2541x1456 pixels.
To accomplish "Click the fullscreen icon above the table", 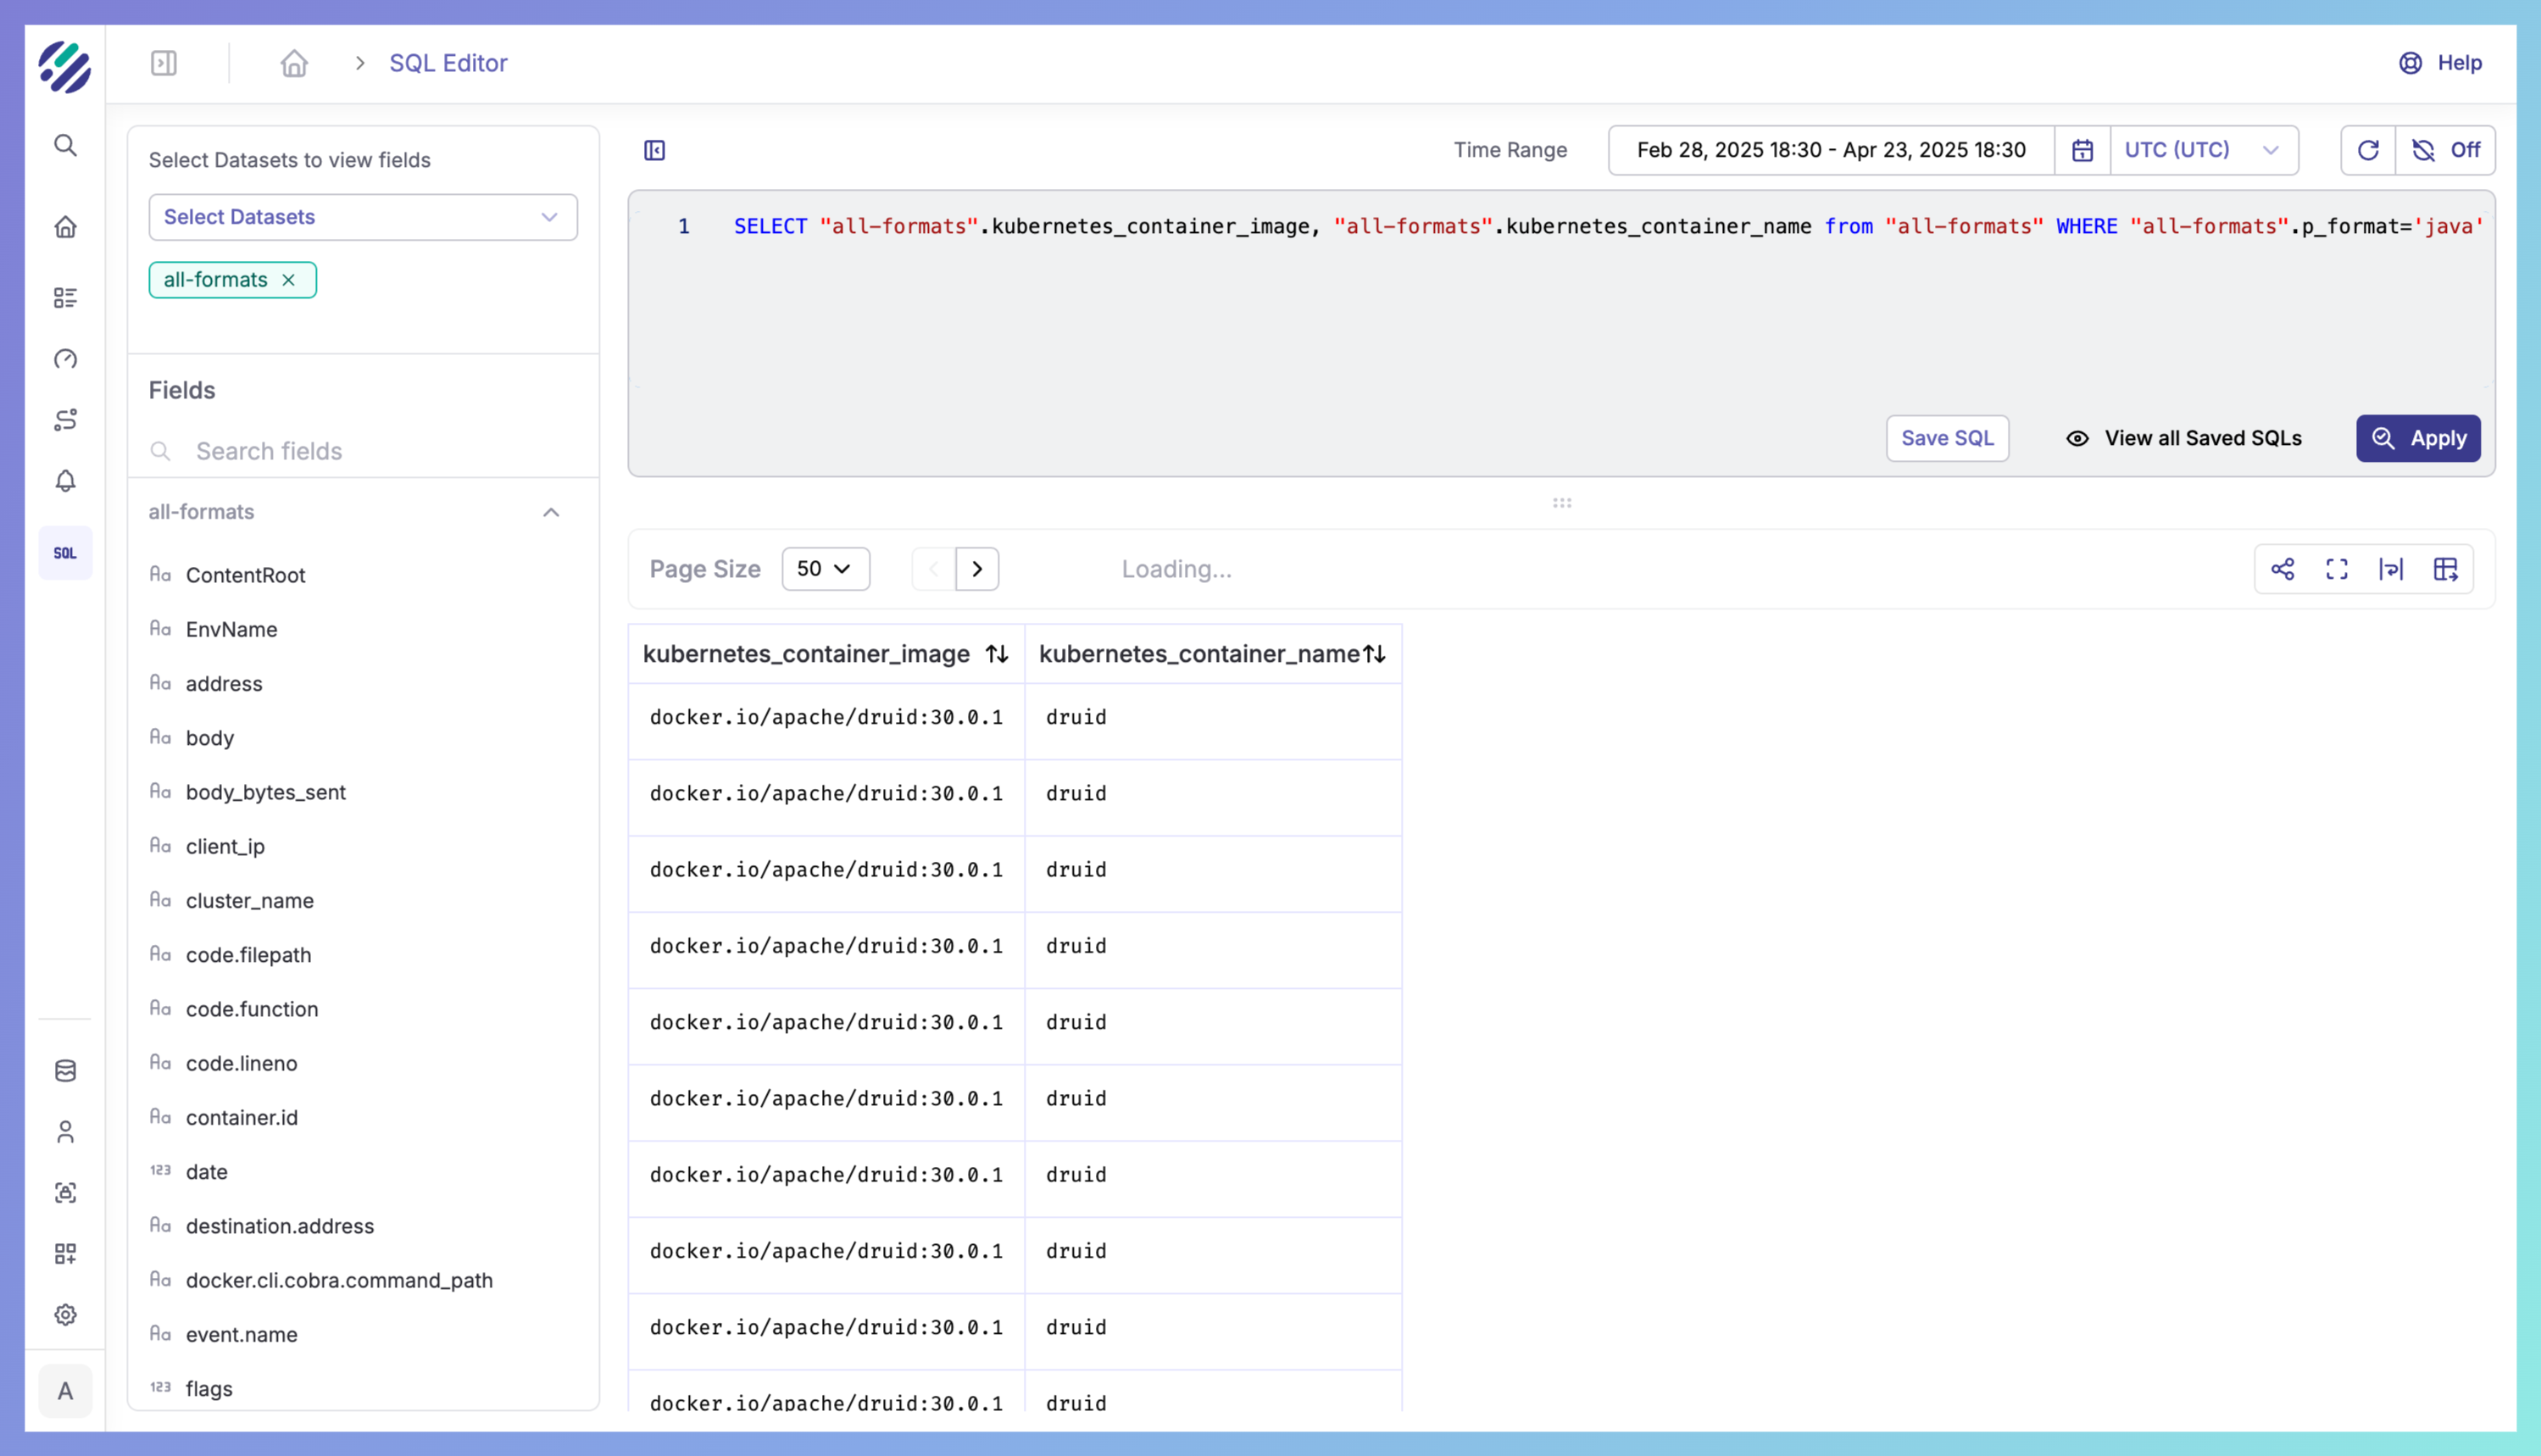I will [x=2336, y=569].
